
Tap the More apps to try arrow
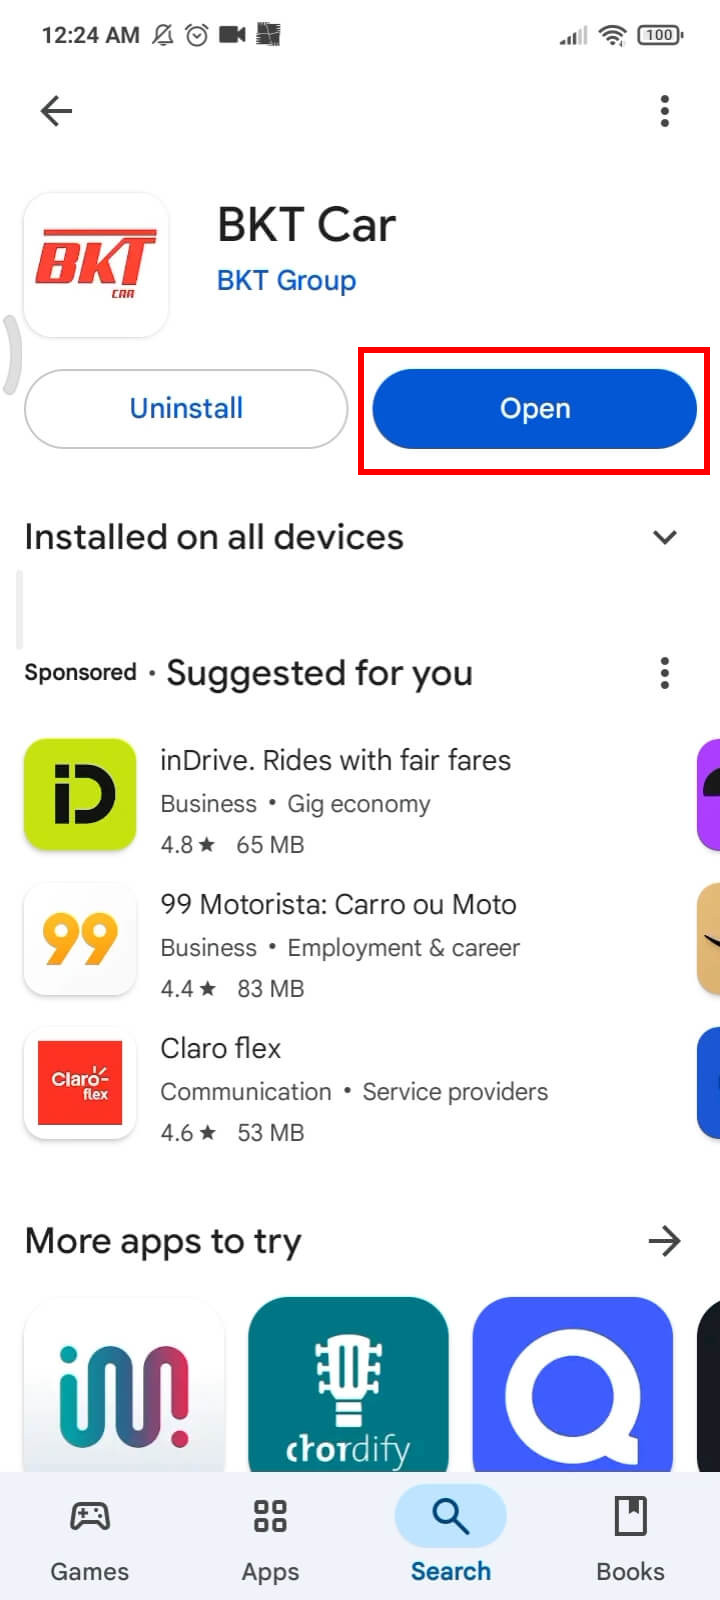coord(664,1241)
